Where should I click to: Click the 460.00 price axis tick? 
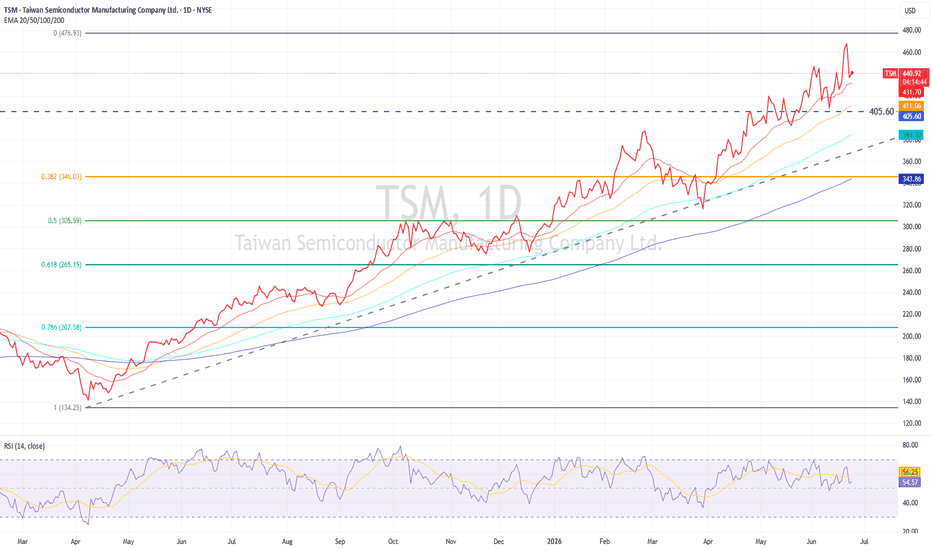point(912,52)
